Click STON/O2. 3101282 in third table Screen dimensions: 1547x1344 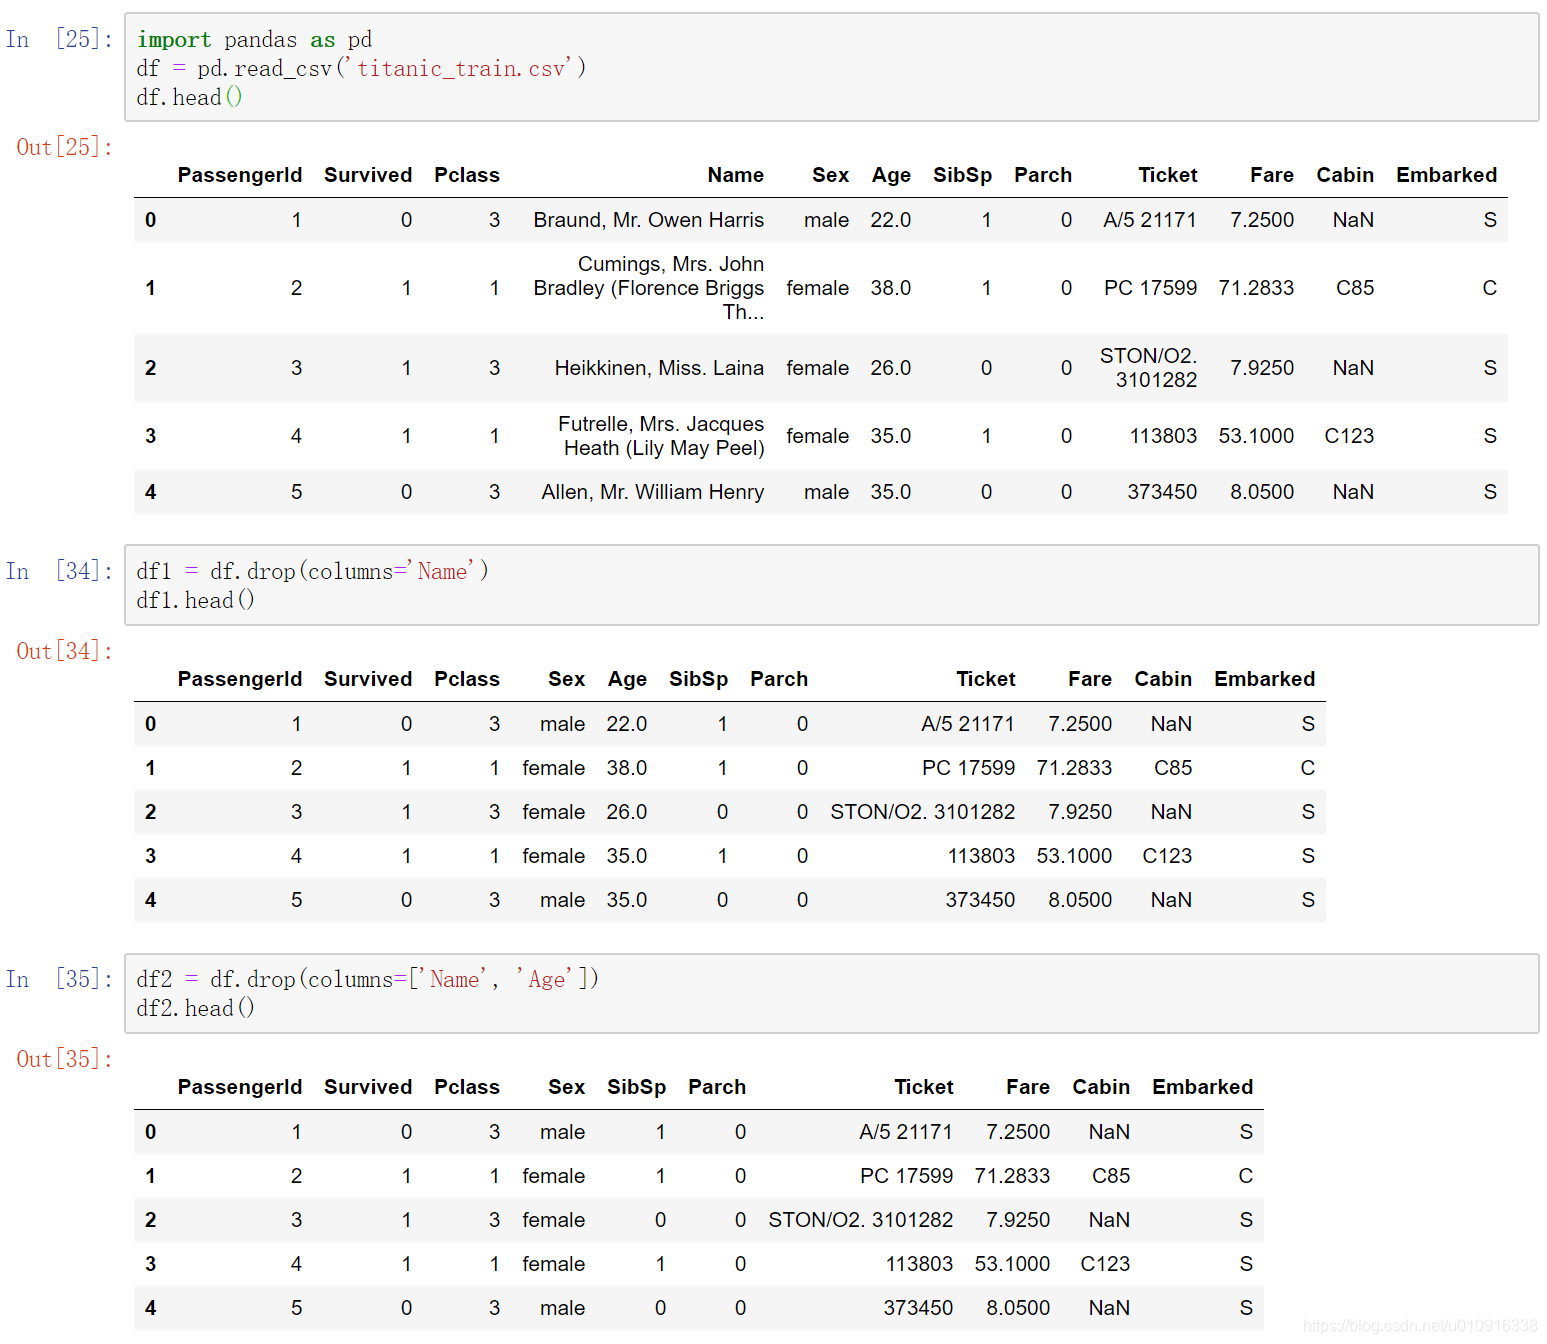pyautogui.click(x=860, y=1220)
